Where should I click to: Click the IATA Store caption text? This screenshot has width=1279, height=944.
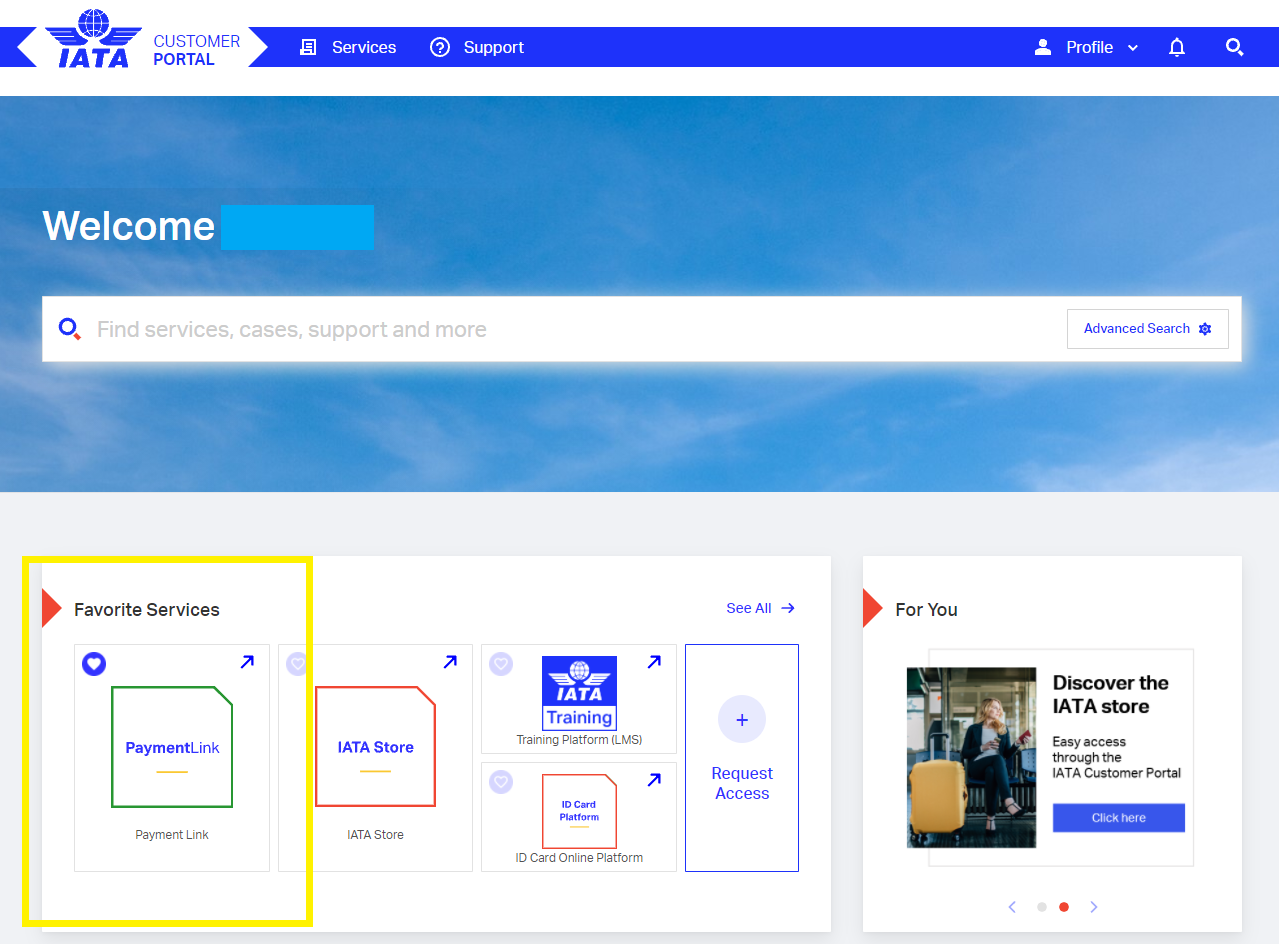click(375, 835)
